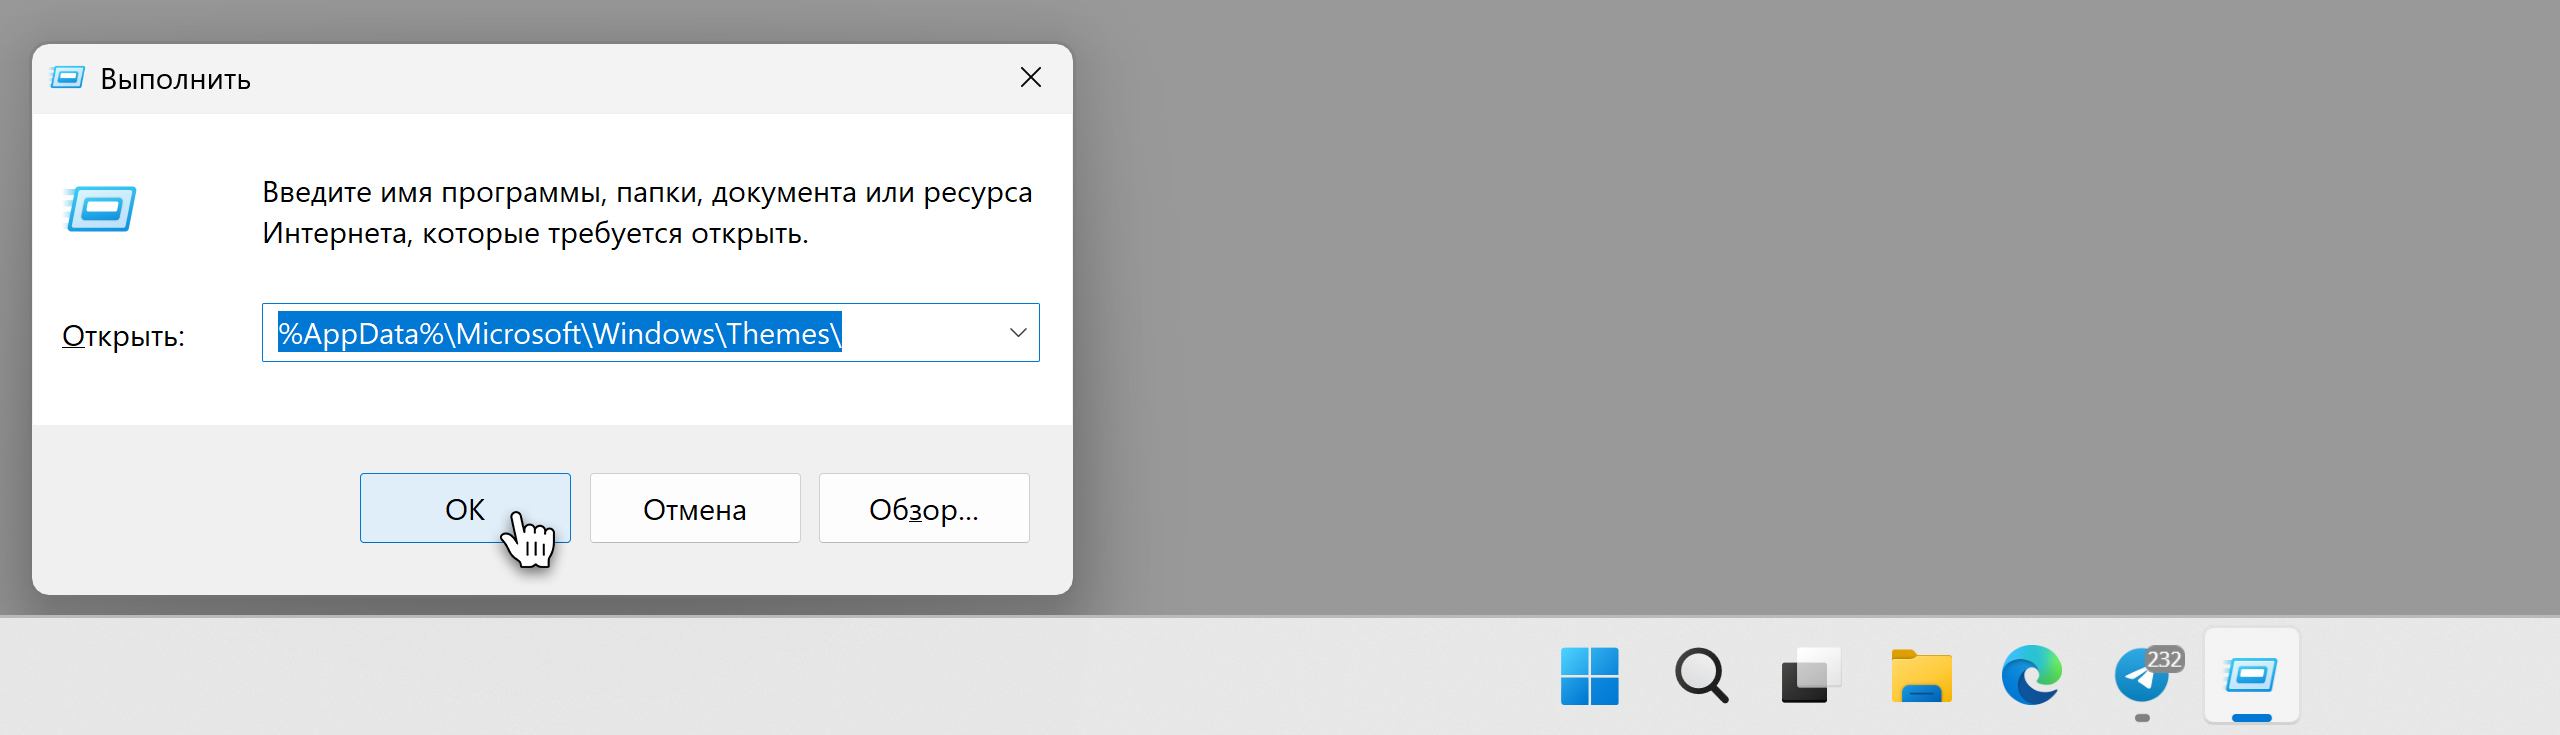
Task: Click the empty gray desktop area
Action: (x=1800, y=300)
